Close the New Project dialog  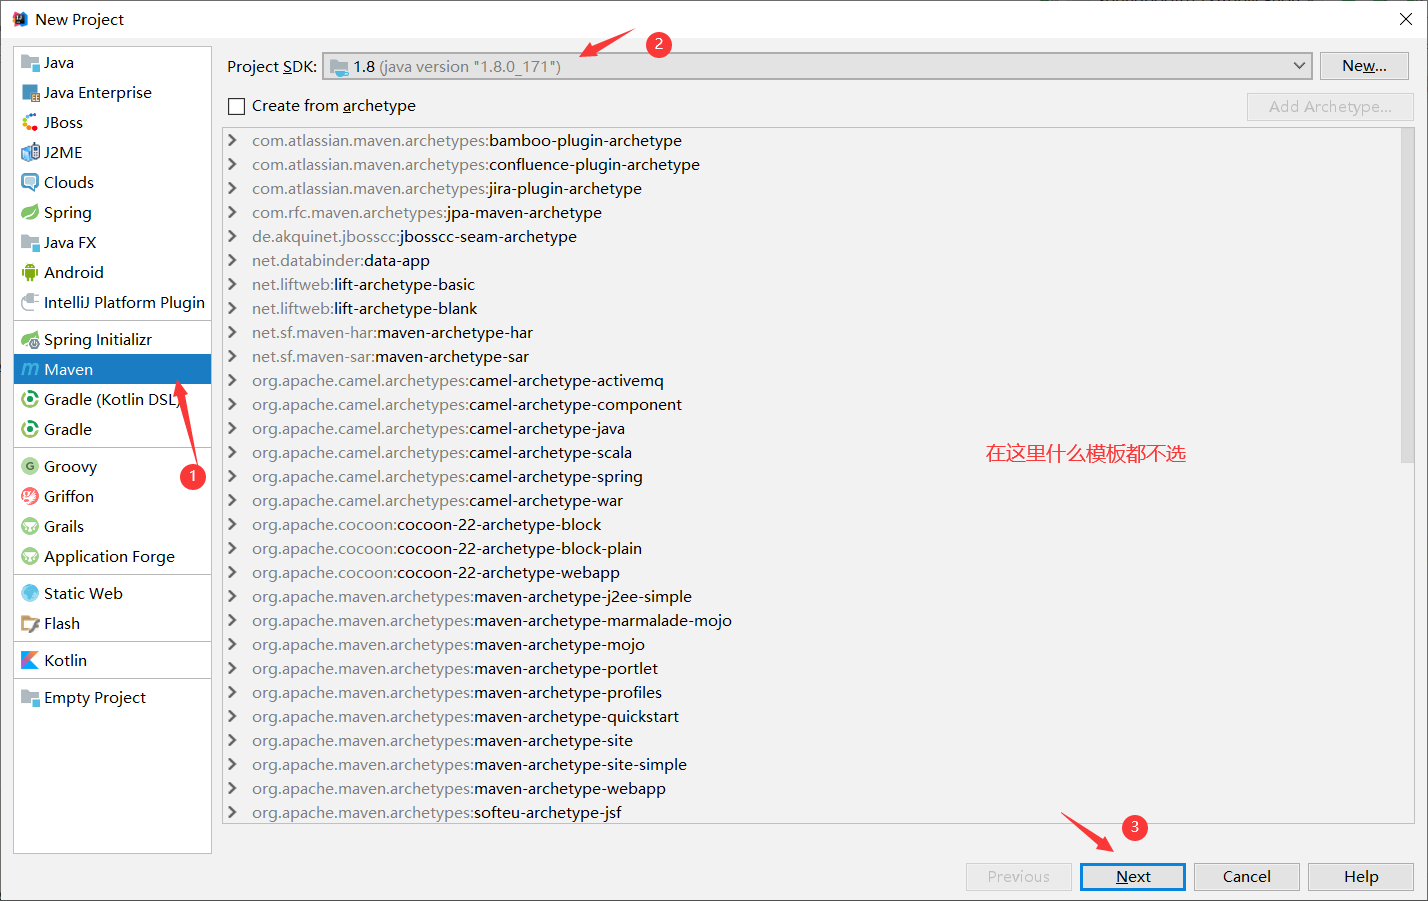1405,19
